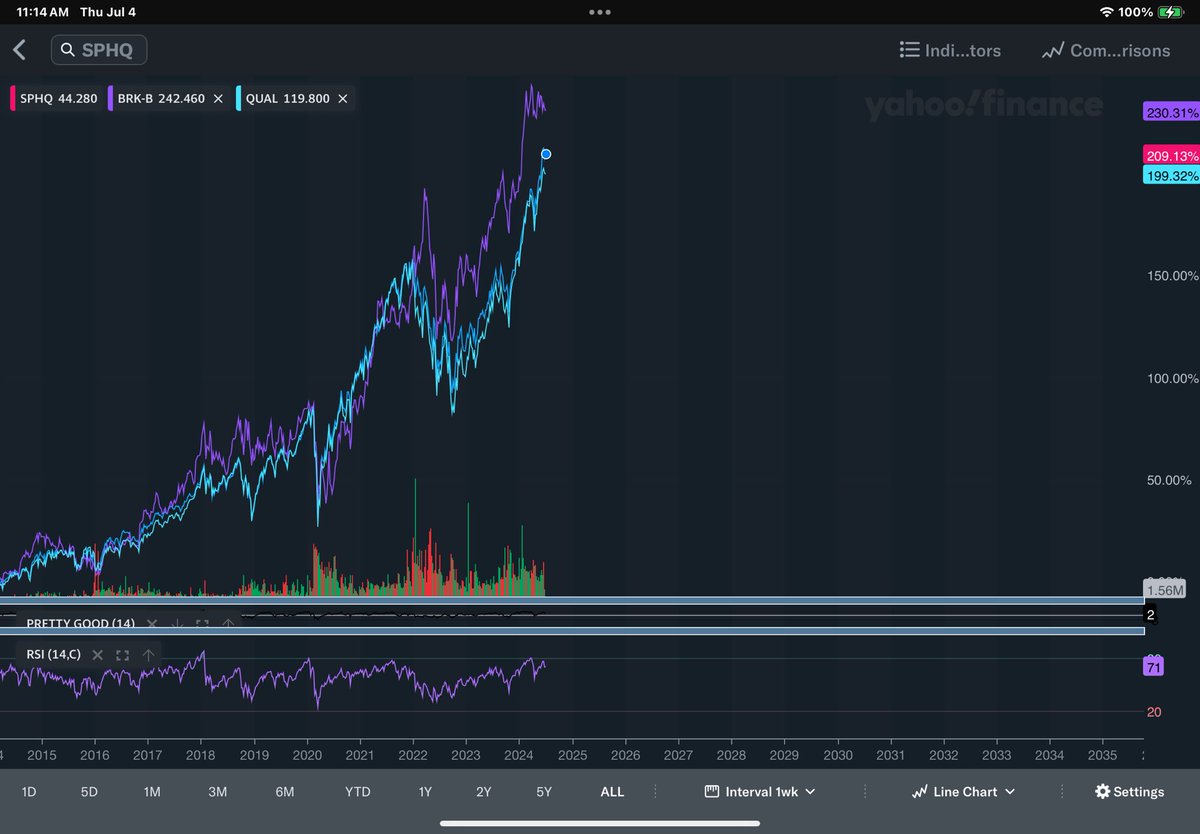Select the 2Y time range
The height and width of the screenshot is (834, 1200).
[x=484, y=791]
